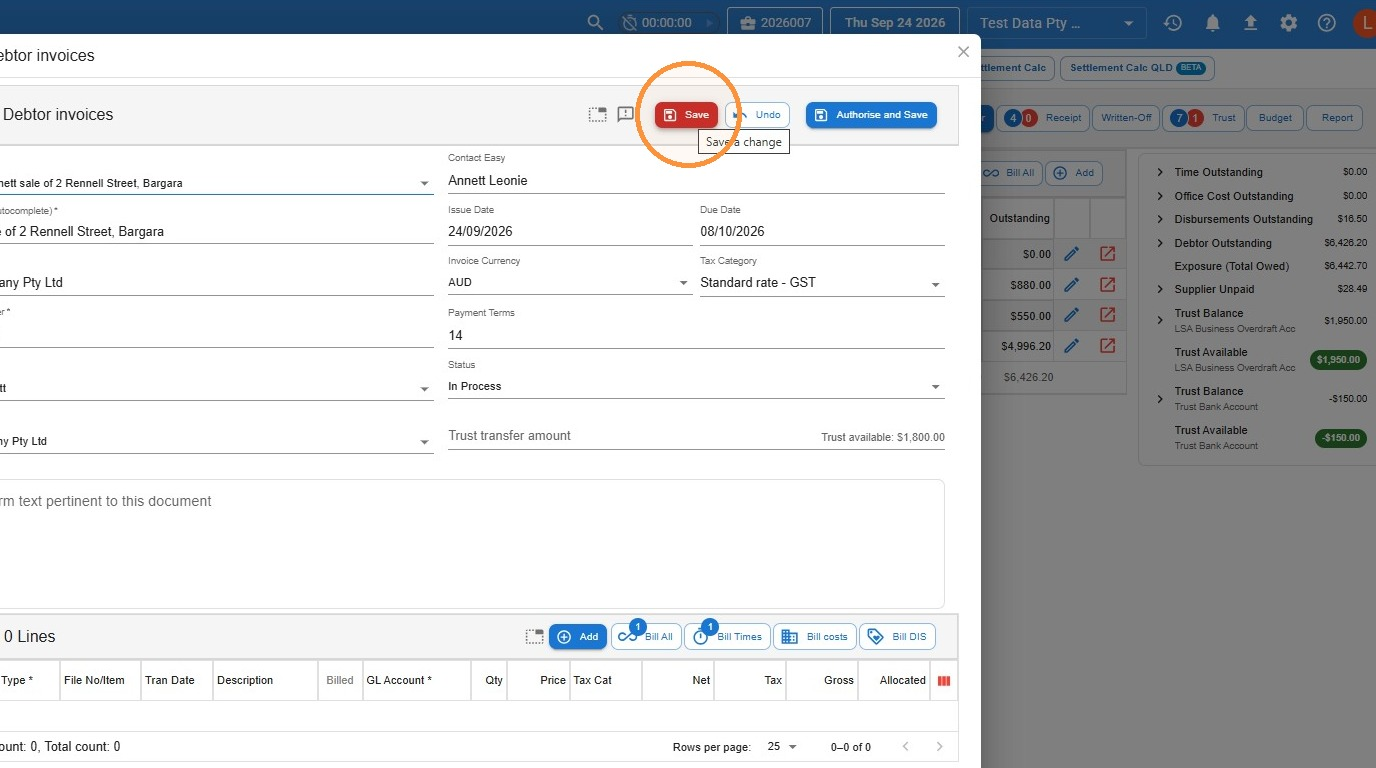This screenshot has height=768, width=1376.
Task: Close the Debtor invoices dialog
Action: (964, 52)
